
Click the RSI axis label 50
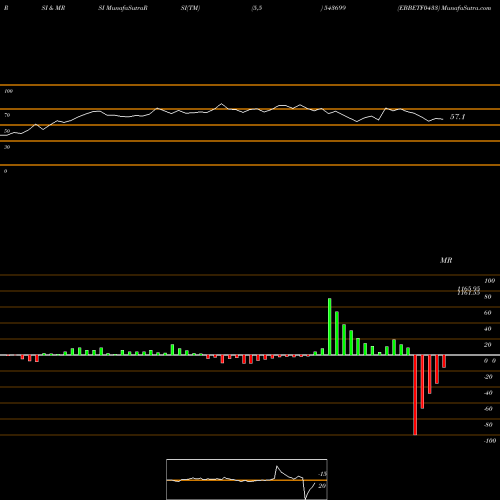tap(7, 131)
